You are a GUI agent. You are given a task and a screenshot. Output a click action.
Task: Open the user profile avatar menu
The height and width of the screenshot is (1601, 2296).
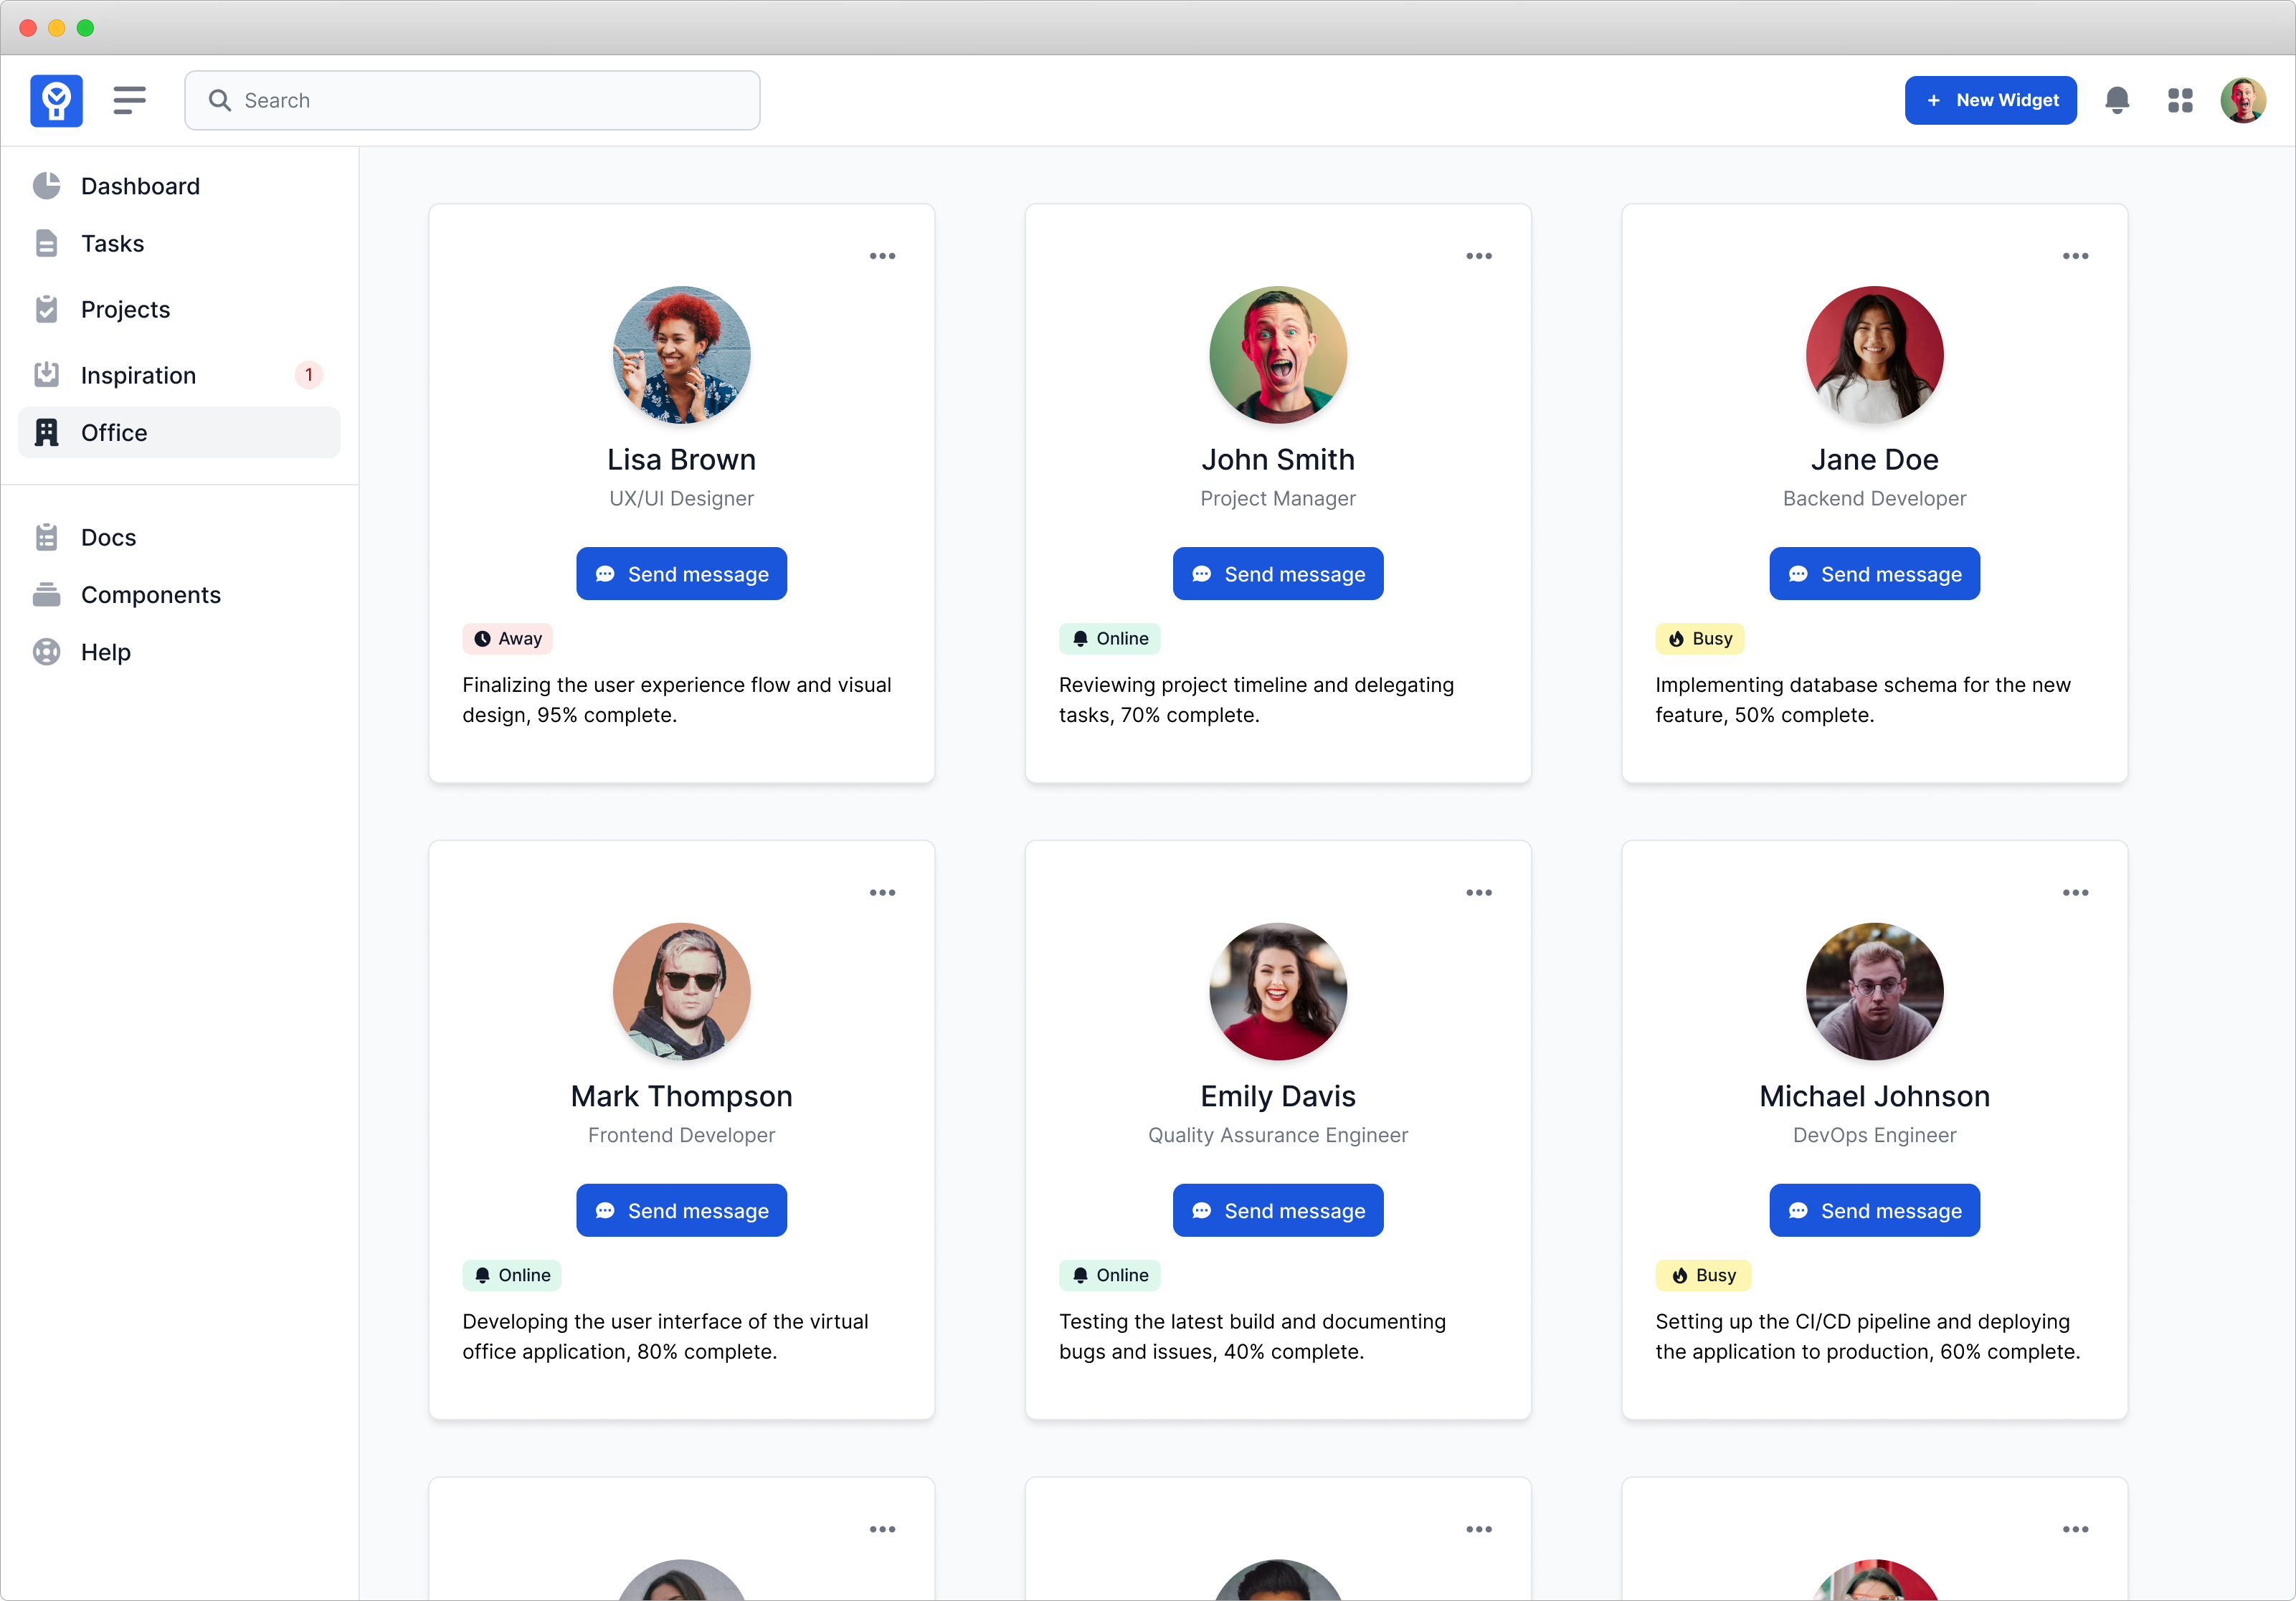click(2243, 100)
